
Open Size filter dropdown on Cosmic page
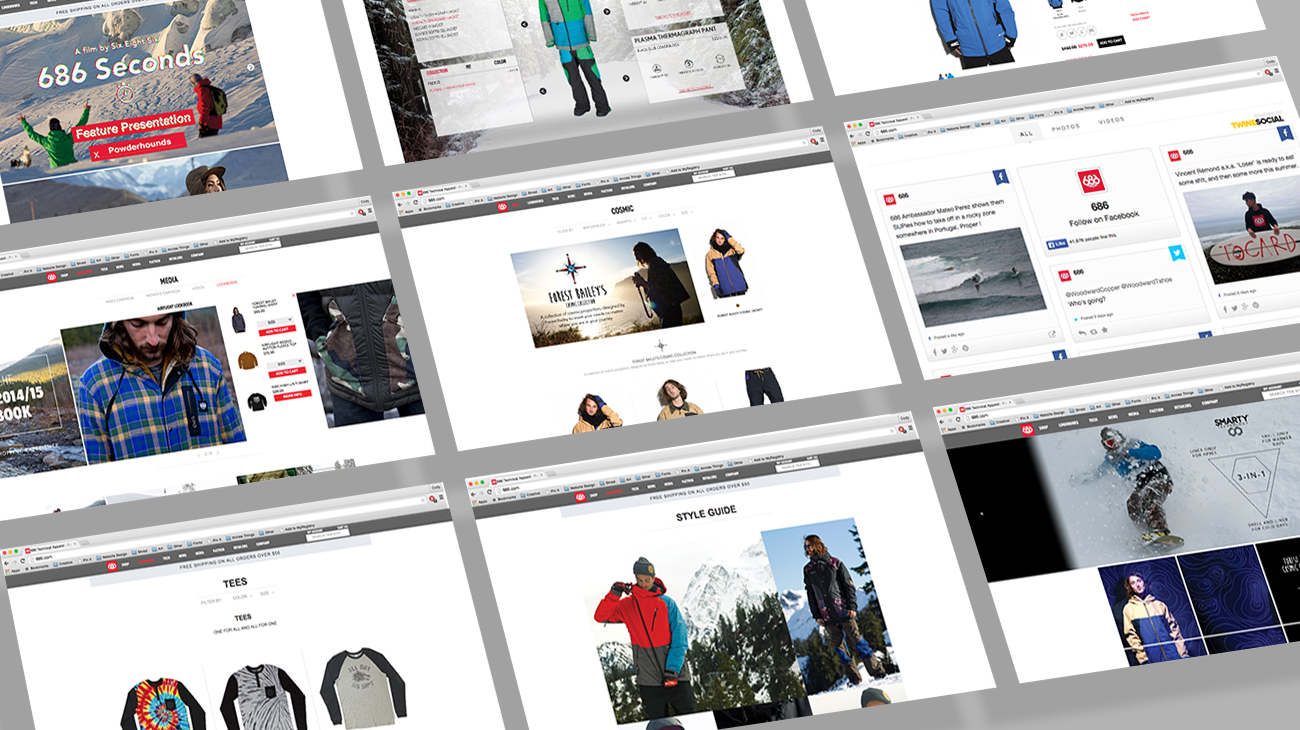coord(685,213)
